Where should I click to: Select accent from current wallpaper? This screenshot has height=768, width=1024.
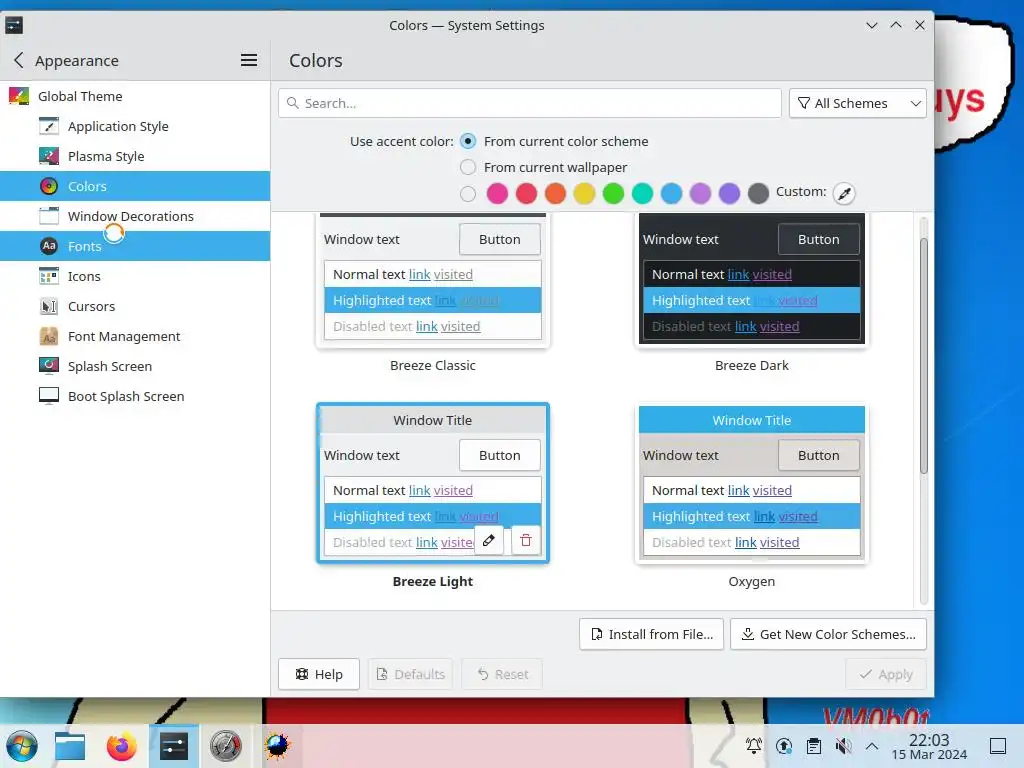click(468, 167)
